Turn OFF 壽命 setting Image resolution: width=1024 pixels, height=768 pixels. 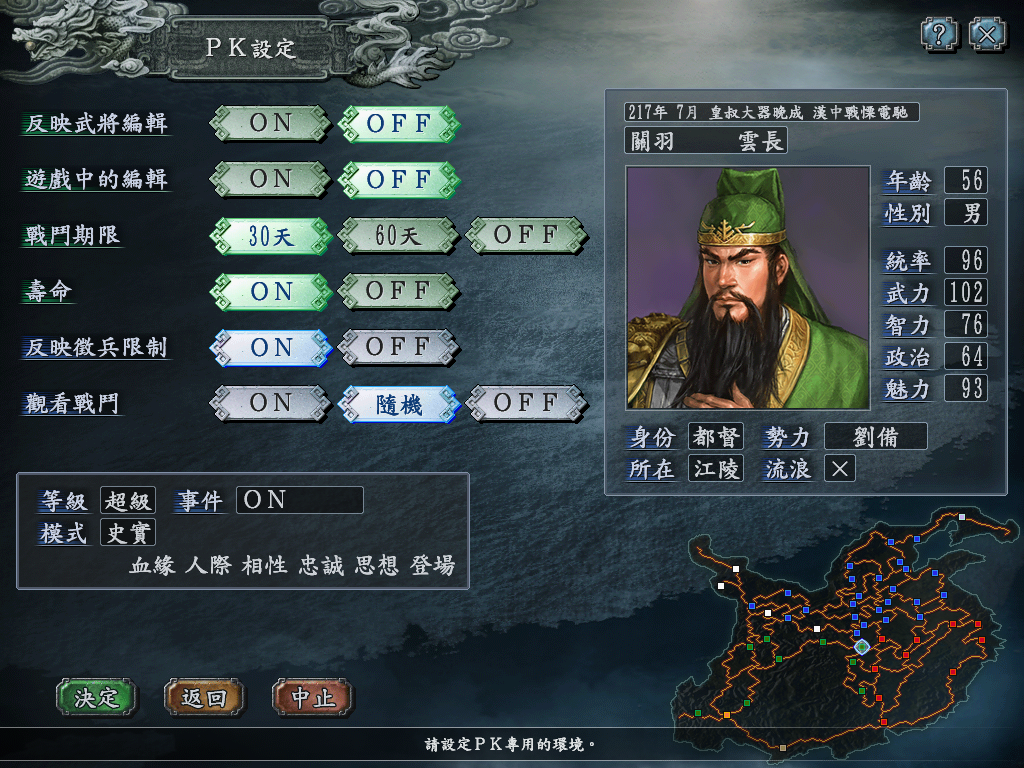click(398, 291)
